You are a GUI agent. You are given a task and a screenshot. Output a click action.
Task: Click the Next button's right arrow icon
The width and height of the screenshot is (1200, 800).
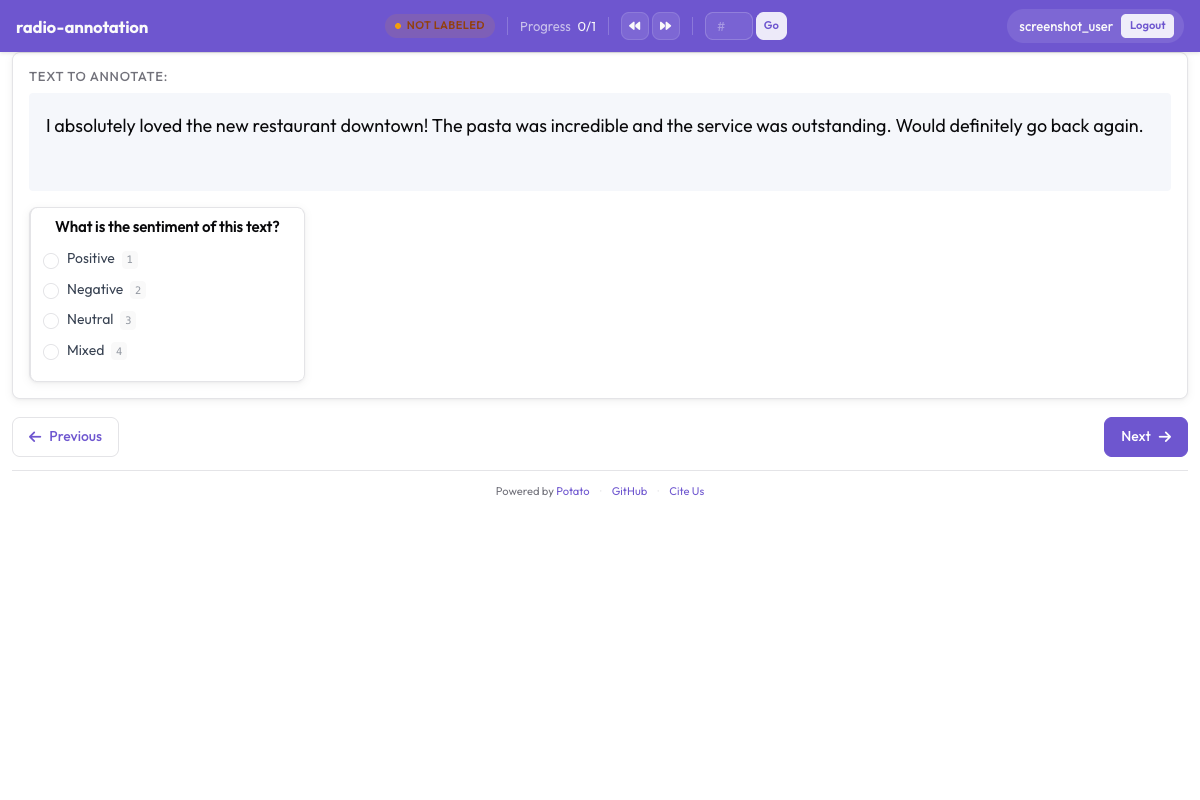(x=1166, y=437)
